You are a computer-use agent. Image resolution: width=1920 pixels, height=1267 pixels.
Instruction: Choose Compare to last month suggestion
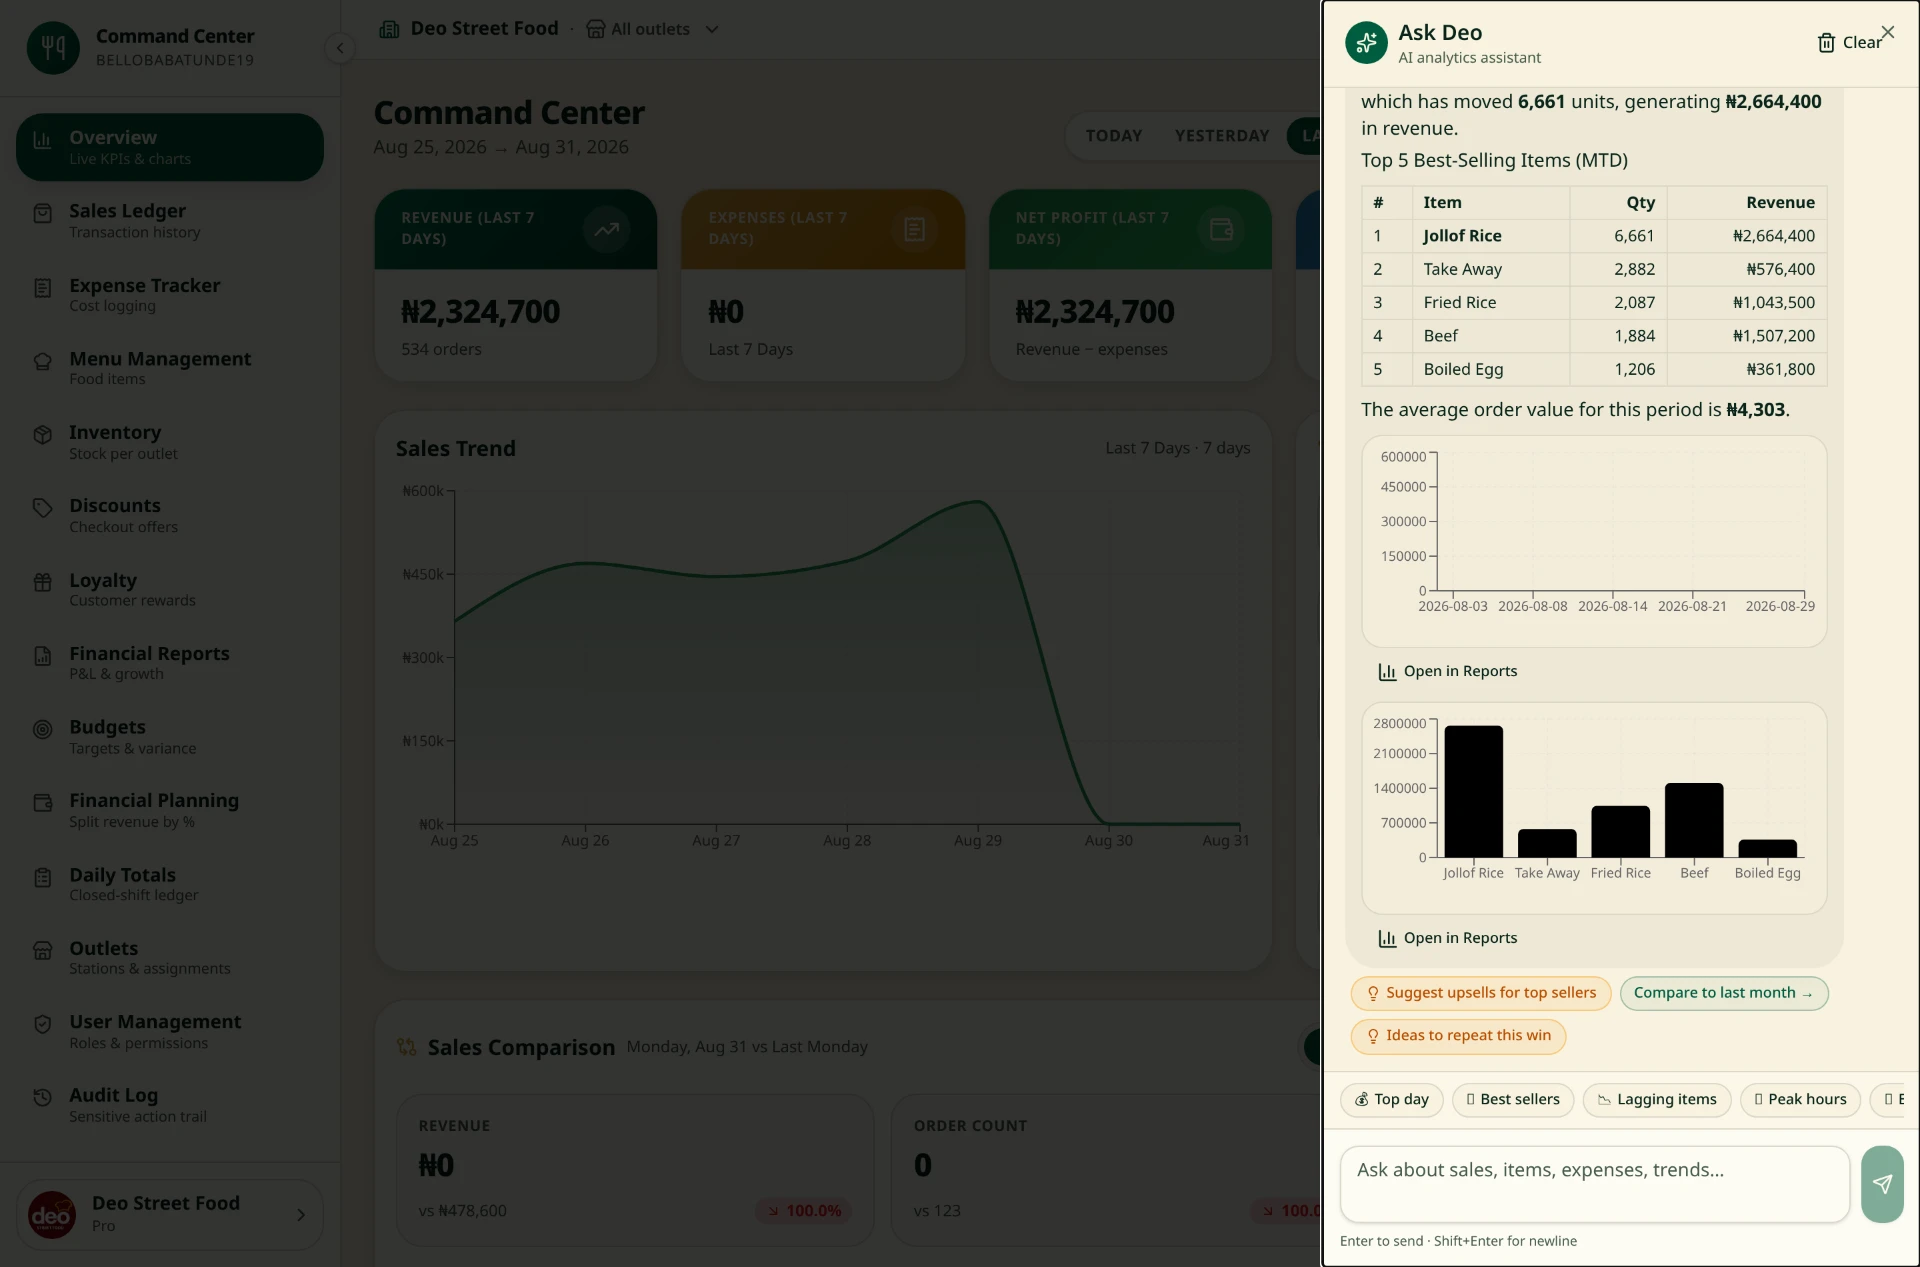pos(1724,993)
